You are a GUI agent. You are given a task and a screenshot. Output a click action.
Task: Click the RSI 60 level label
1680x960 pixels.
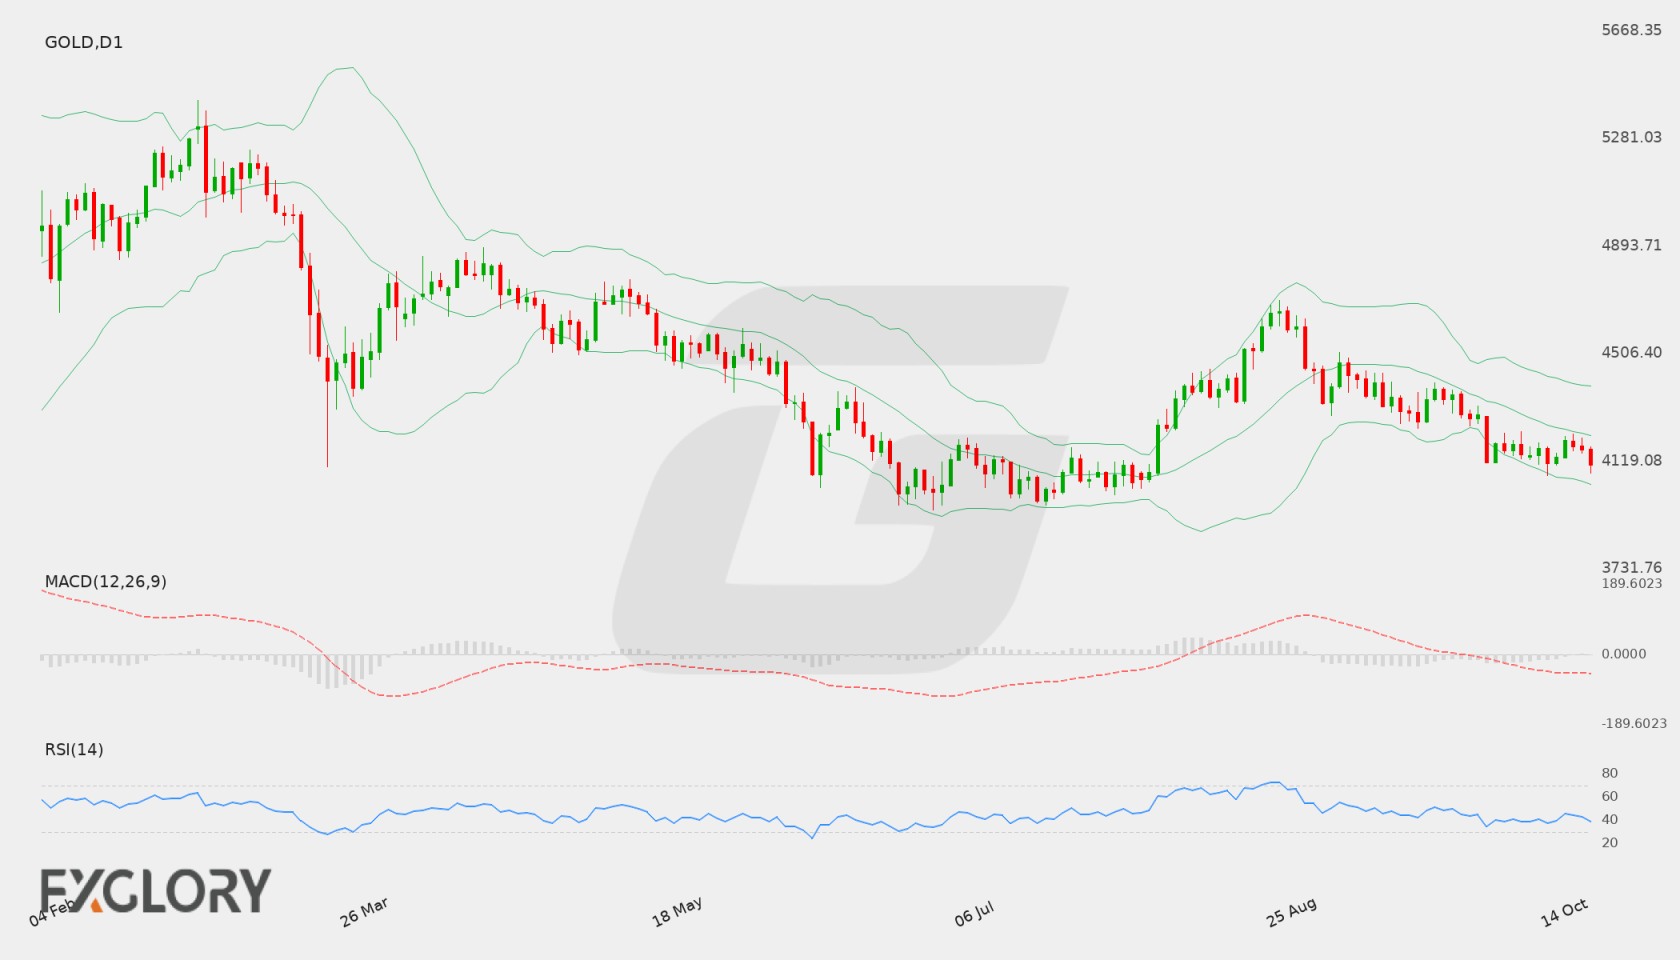1610,796
